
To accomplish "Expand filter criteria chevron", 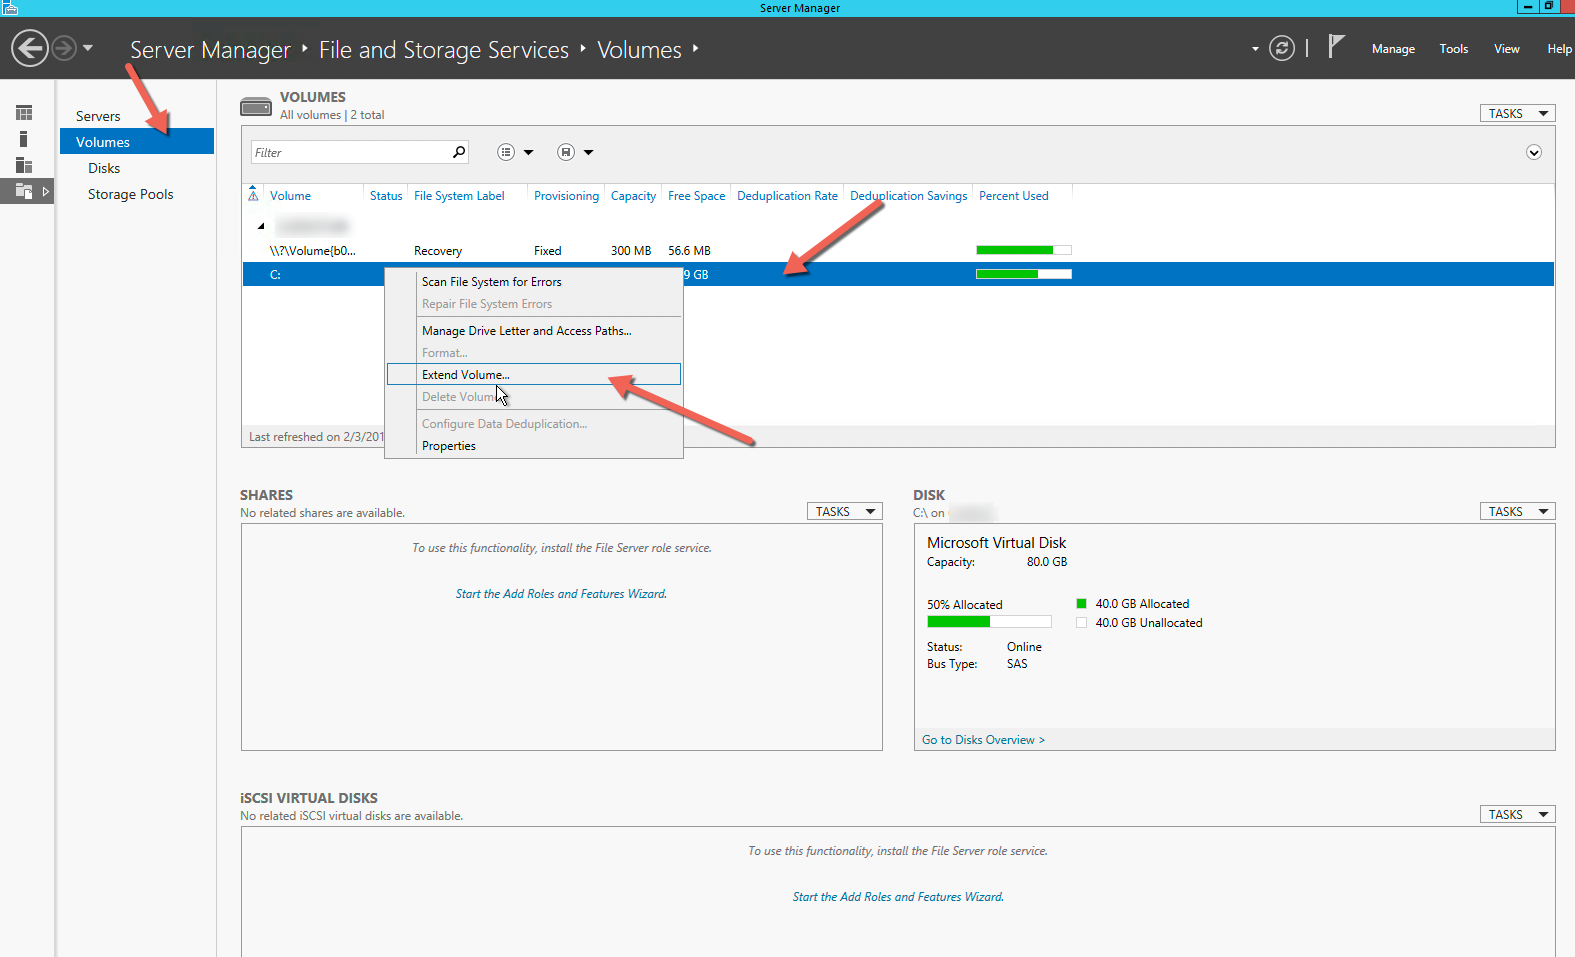I will (x=1534, y=152).
